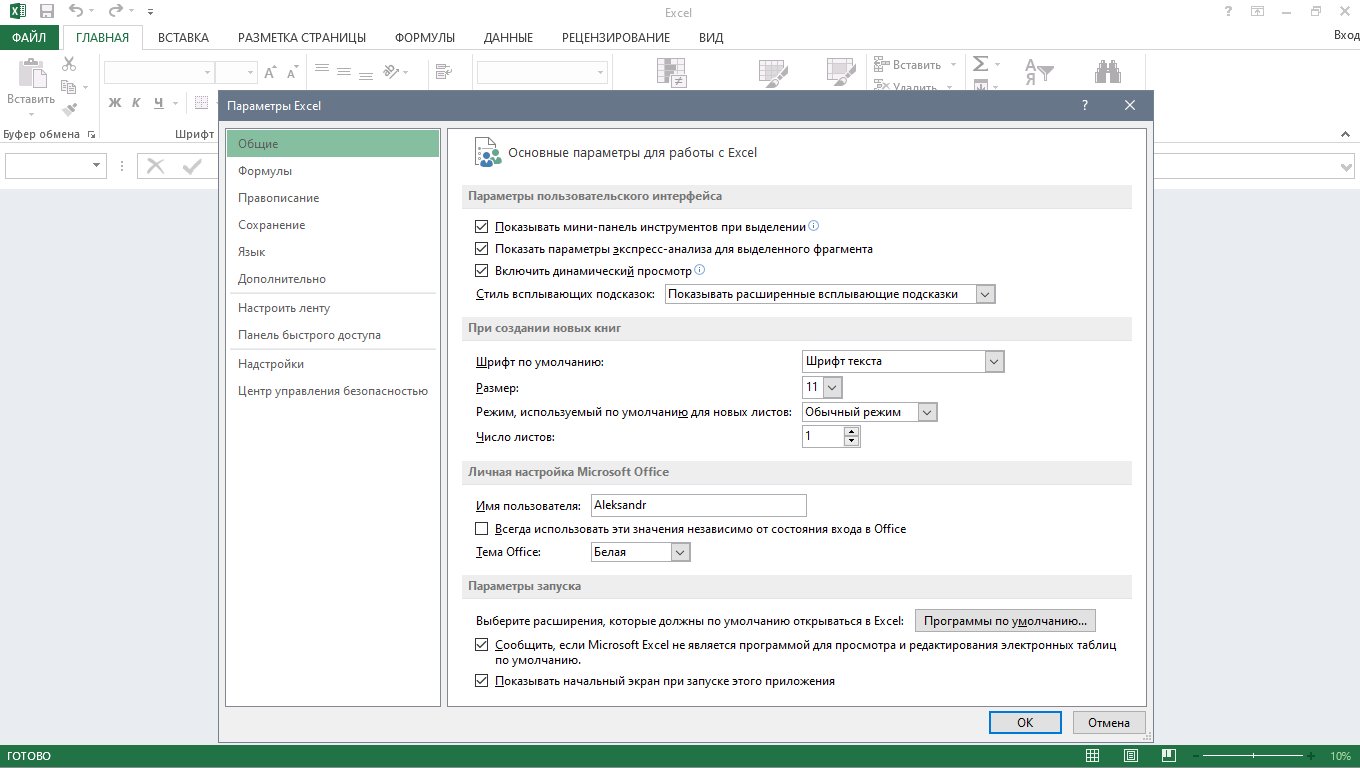Open the font 'Размер' dropdown
Image resolution: width=1360 pixels, height=768 pixels.
831,387
